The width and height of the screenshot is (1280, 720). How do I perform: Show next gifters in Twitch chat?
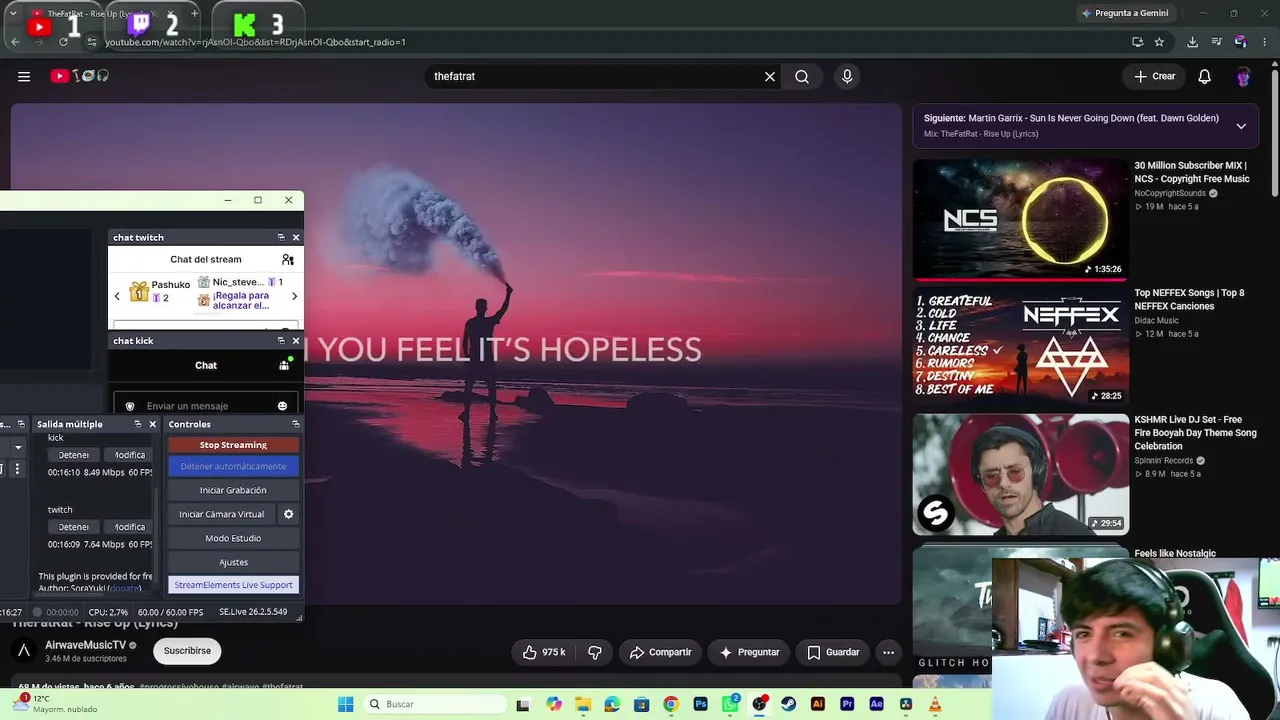click(x=294, y=296)
